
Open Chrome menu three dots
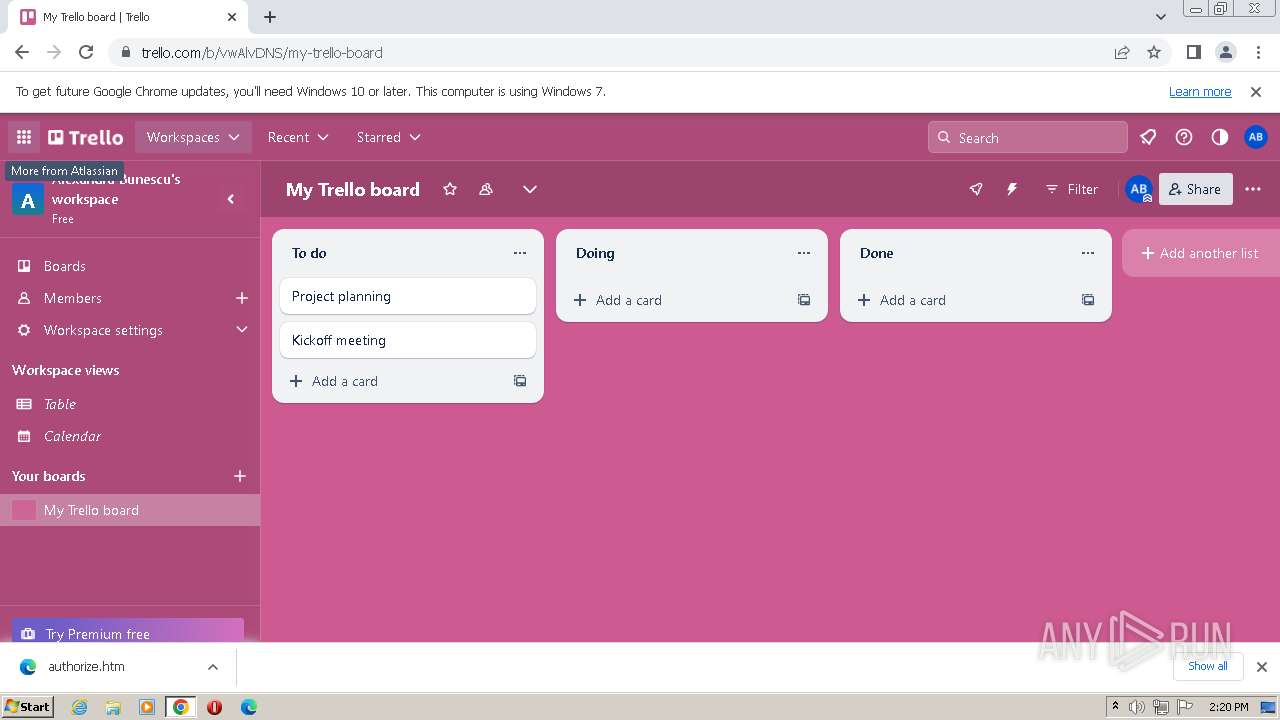point(1257,52)
